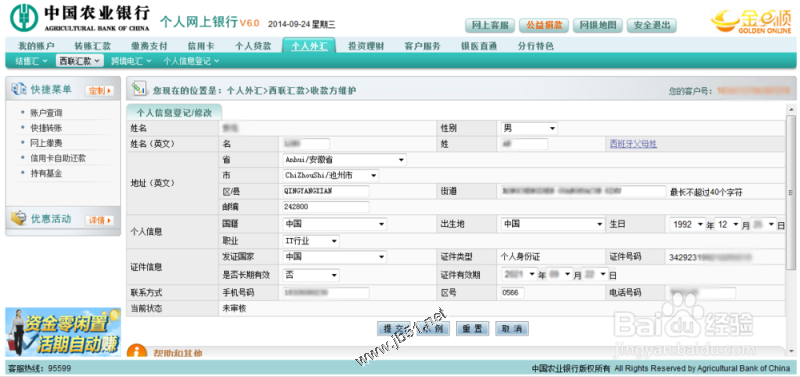Screen dimensions: 800x377
Task: Click the 定制 customize button
Action: click(99, 91)
